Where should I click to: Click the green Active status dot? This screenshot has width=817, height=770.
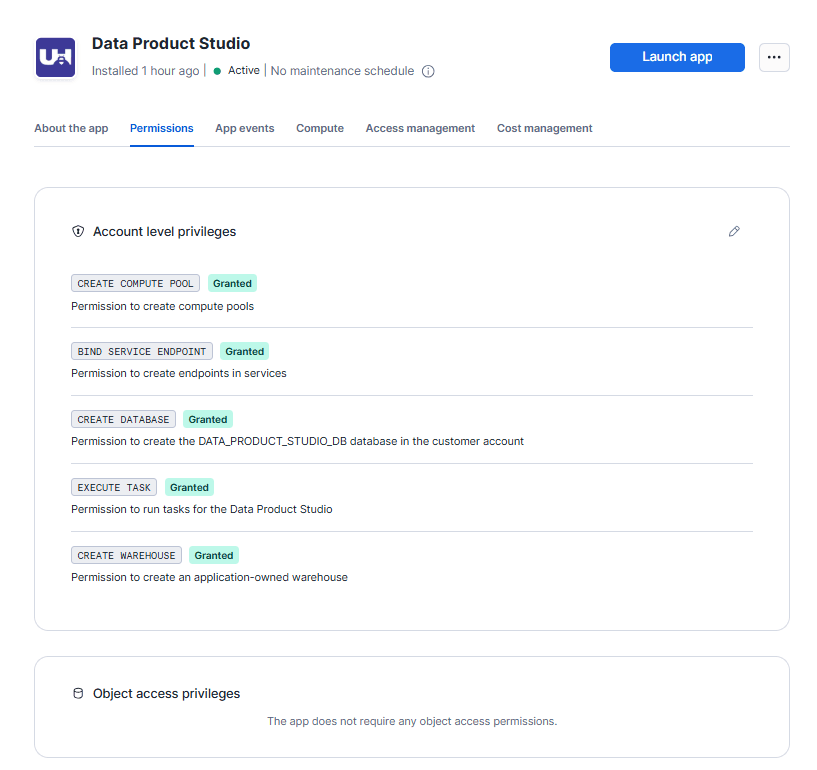pyautogui.click(x=217, y=71)
